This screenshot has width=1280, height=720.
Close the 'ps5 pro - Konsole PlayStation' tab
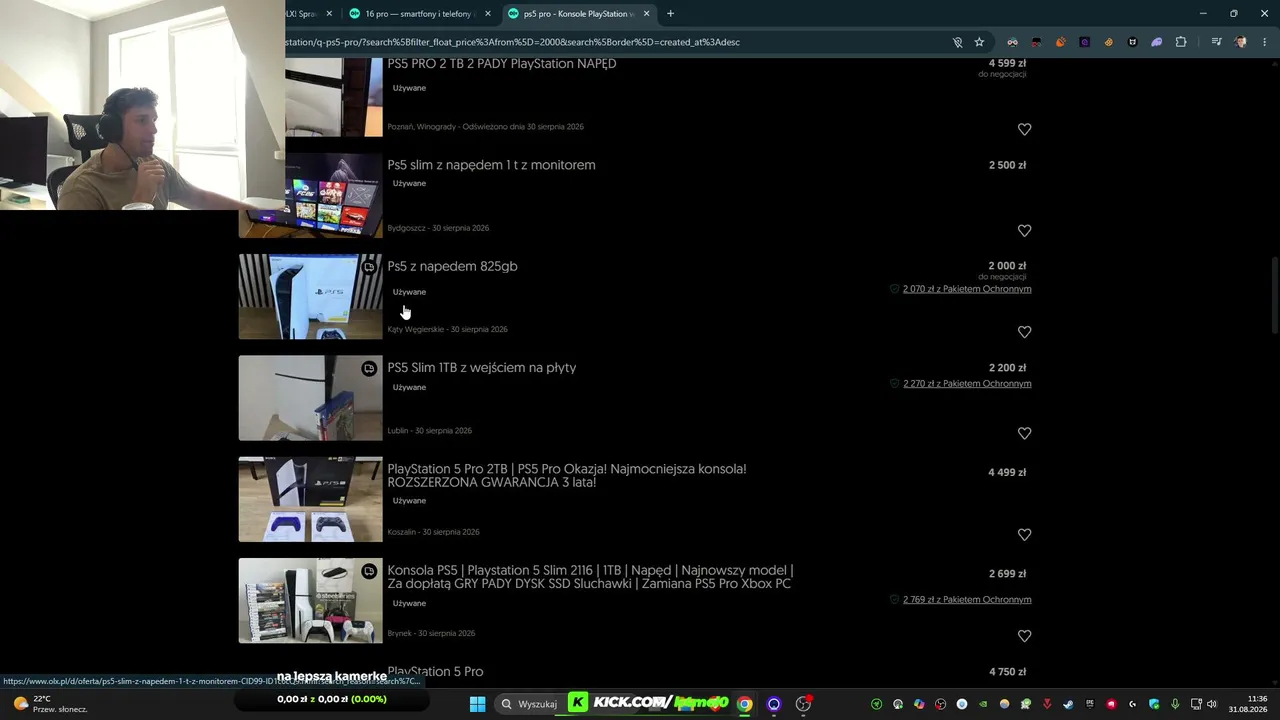(x=646, y=14)
